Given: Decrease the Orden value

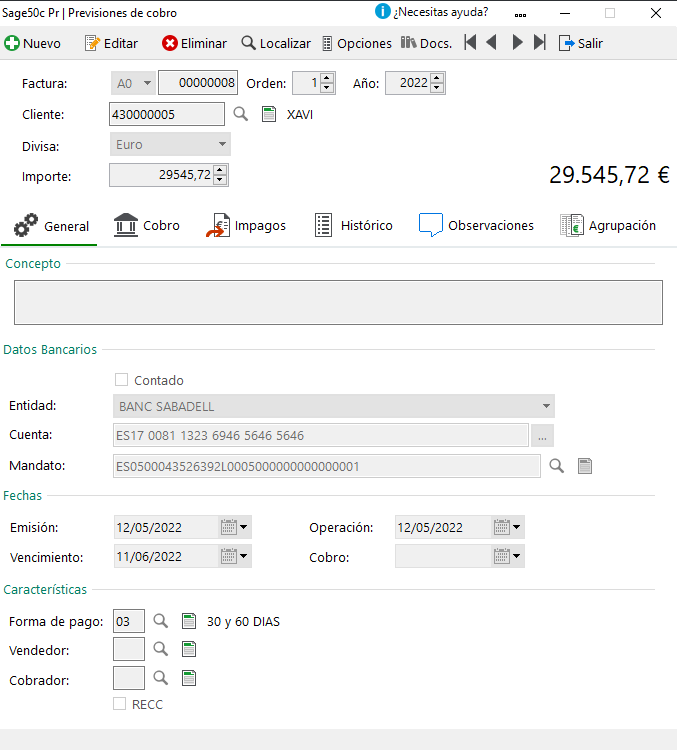Looking at the screenshot, I should pos(327,88).
